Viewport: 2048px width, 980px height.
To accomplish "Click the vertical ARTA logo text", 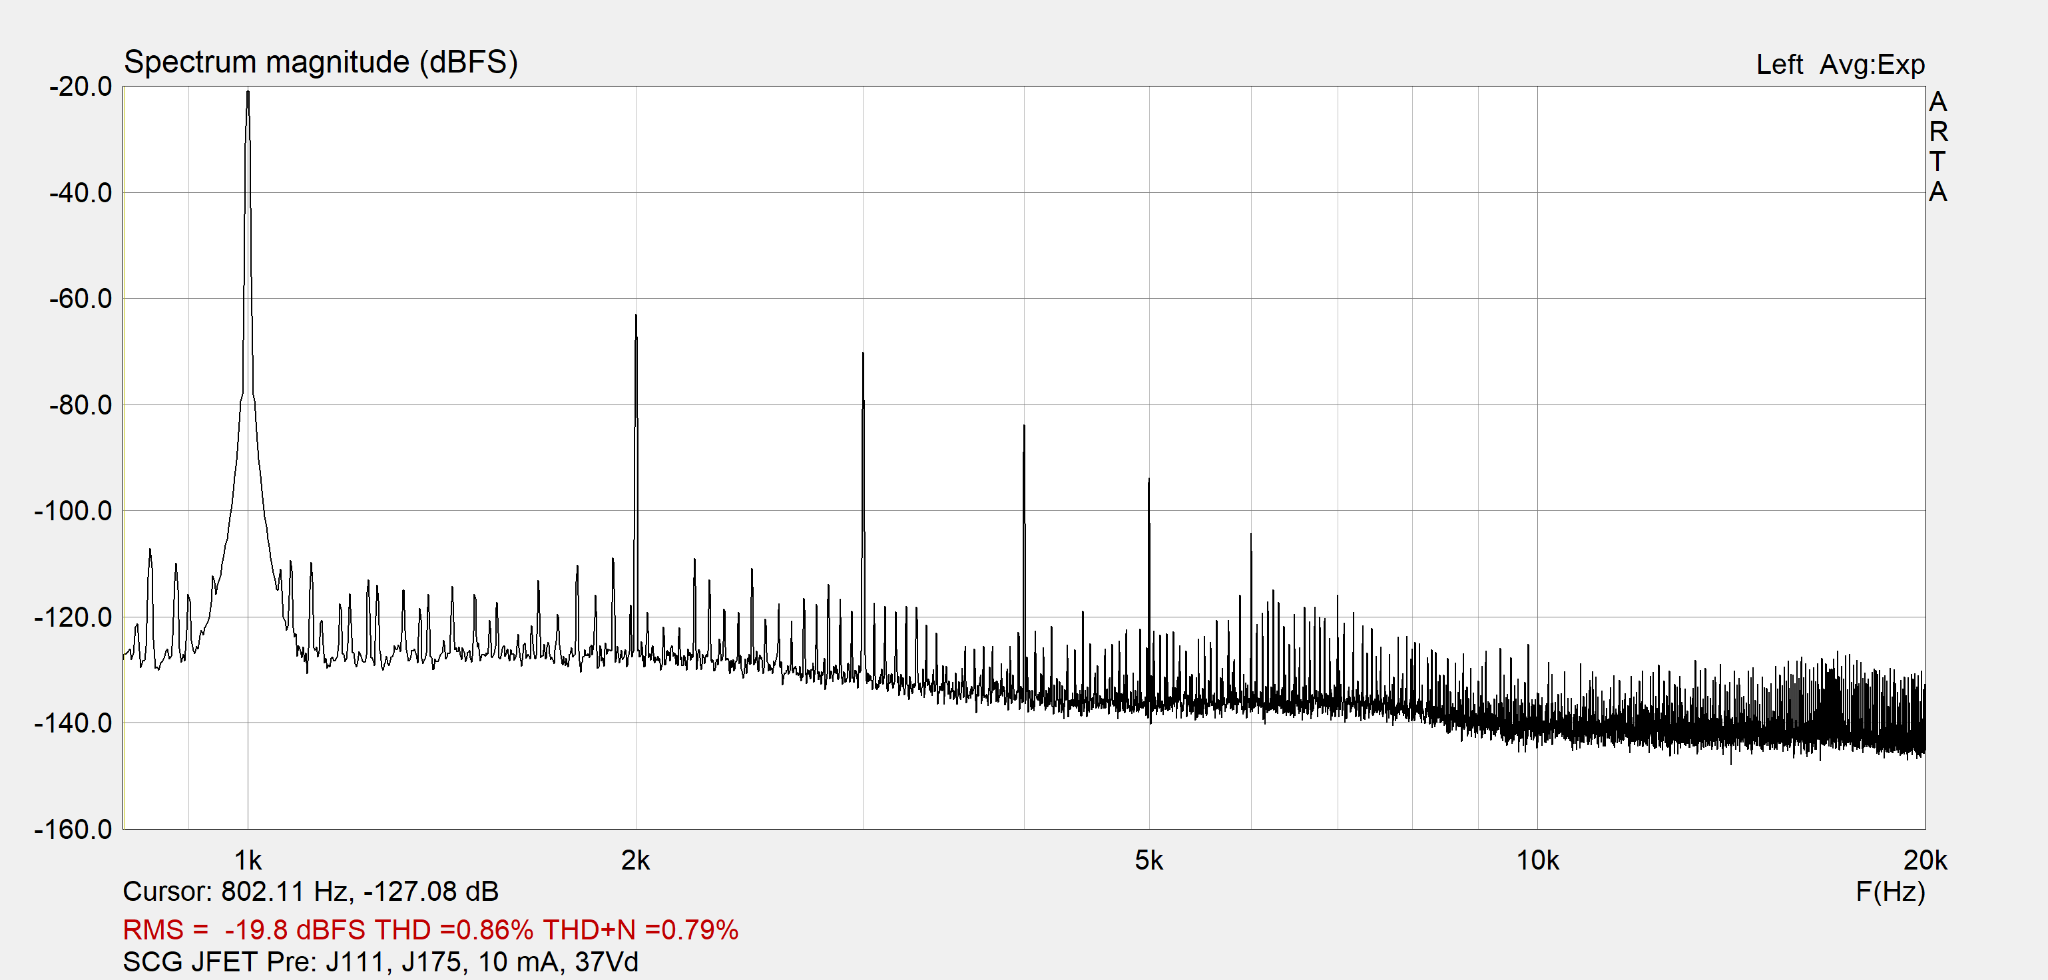I will [x=1938, y=146].
